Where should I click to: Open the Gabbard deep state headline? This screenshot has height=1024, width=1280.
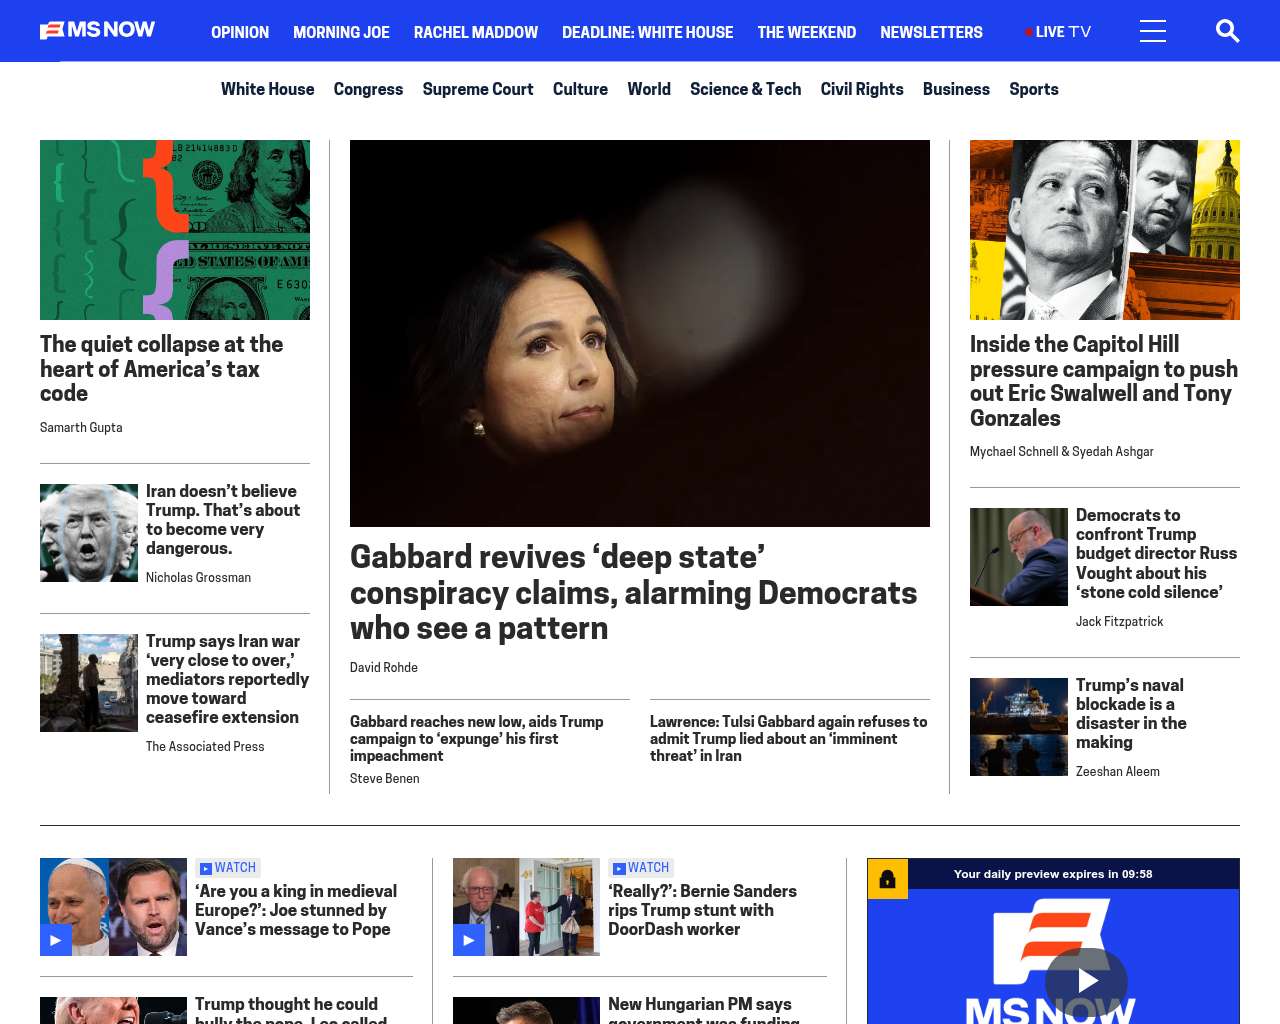pos(633,592)
